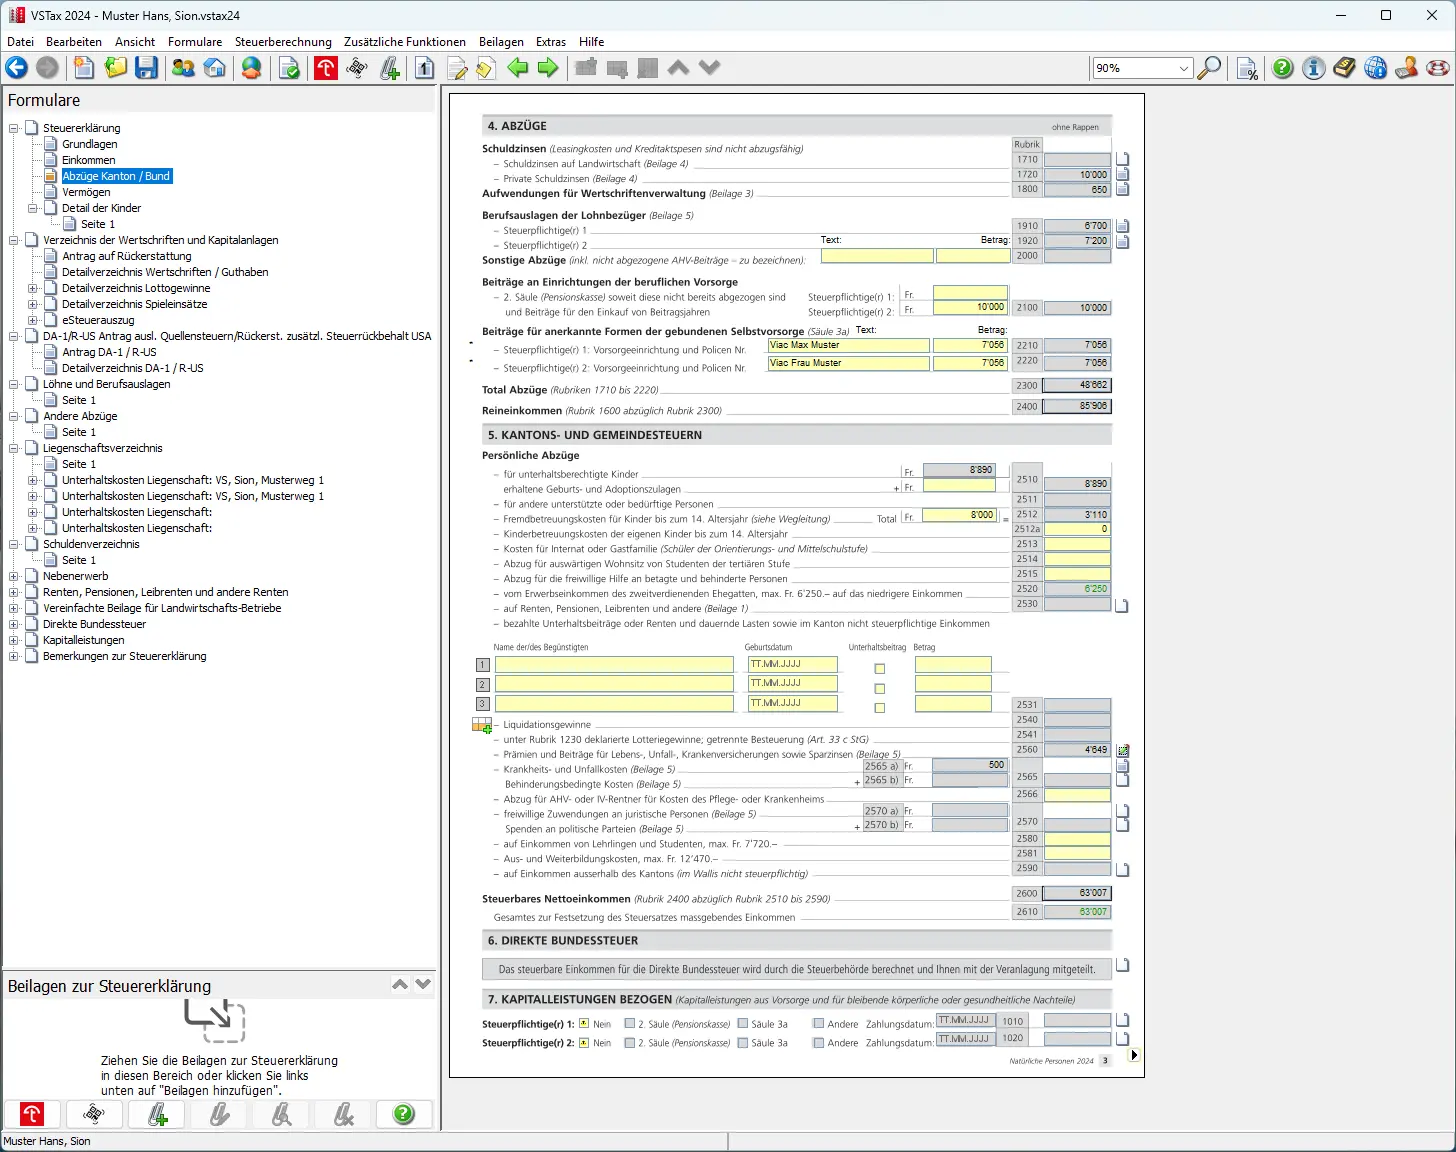The image size is (1456, 1152).
Task: Click the paperclip add attachment button in Beilagen panel
Action: click(x=158, y=1114)
